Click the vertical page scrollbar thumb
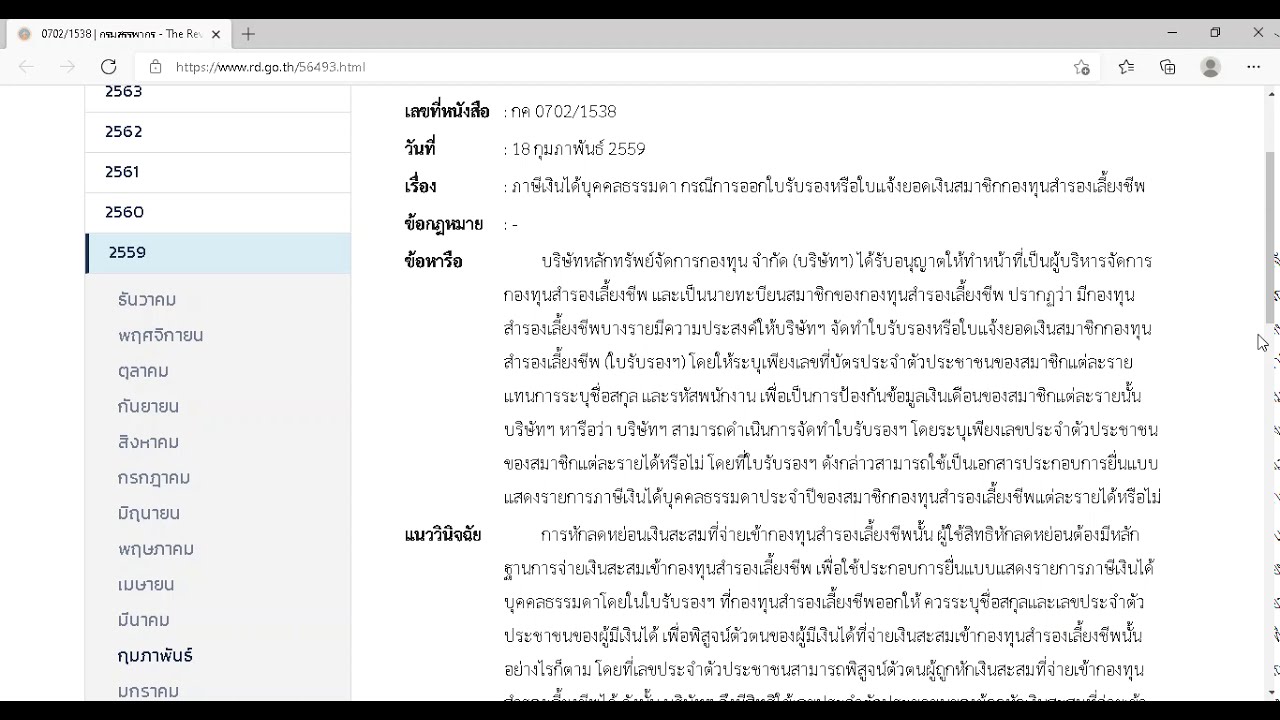The width and height of the screenshot is (1280, 720). pyautogui.click(x=1271, y=237)
